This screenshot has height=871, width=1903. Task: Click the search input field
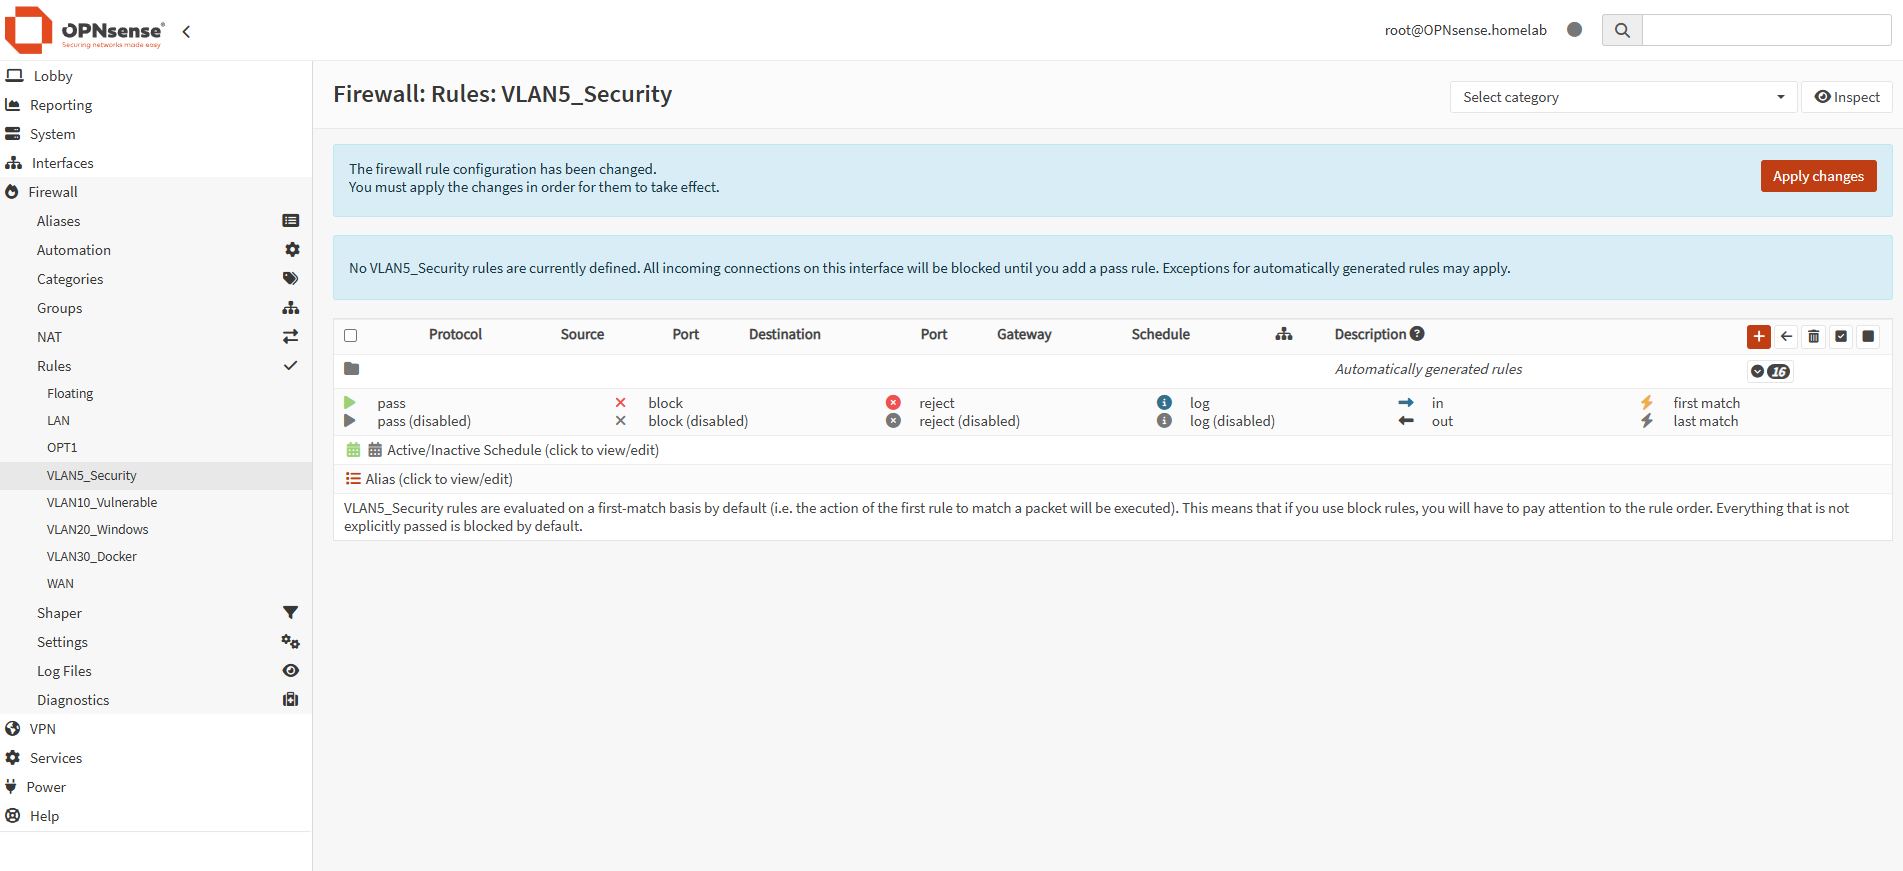click(x=1767, y=30)
